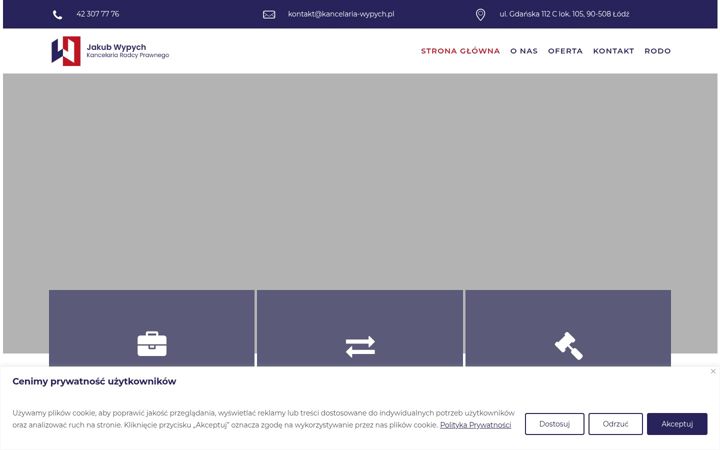The image size is (720, 450).
Task: Open the O Nas menu item
Action: pos(524,51)
